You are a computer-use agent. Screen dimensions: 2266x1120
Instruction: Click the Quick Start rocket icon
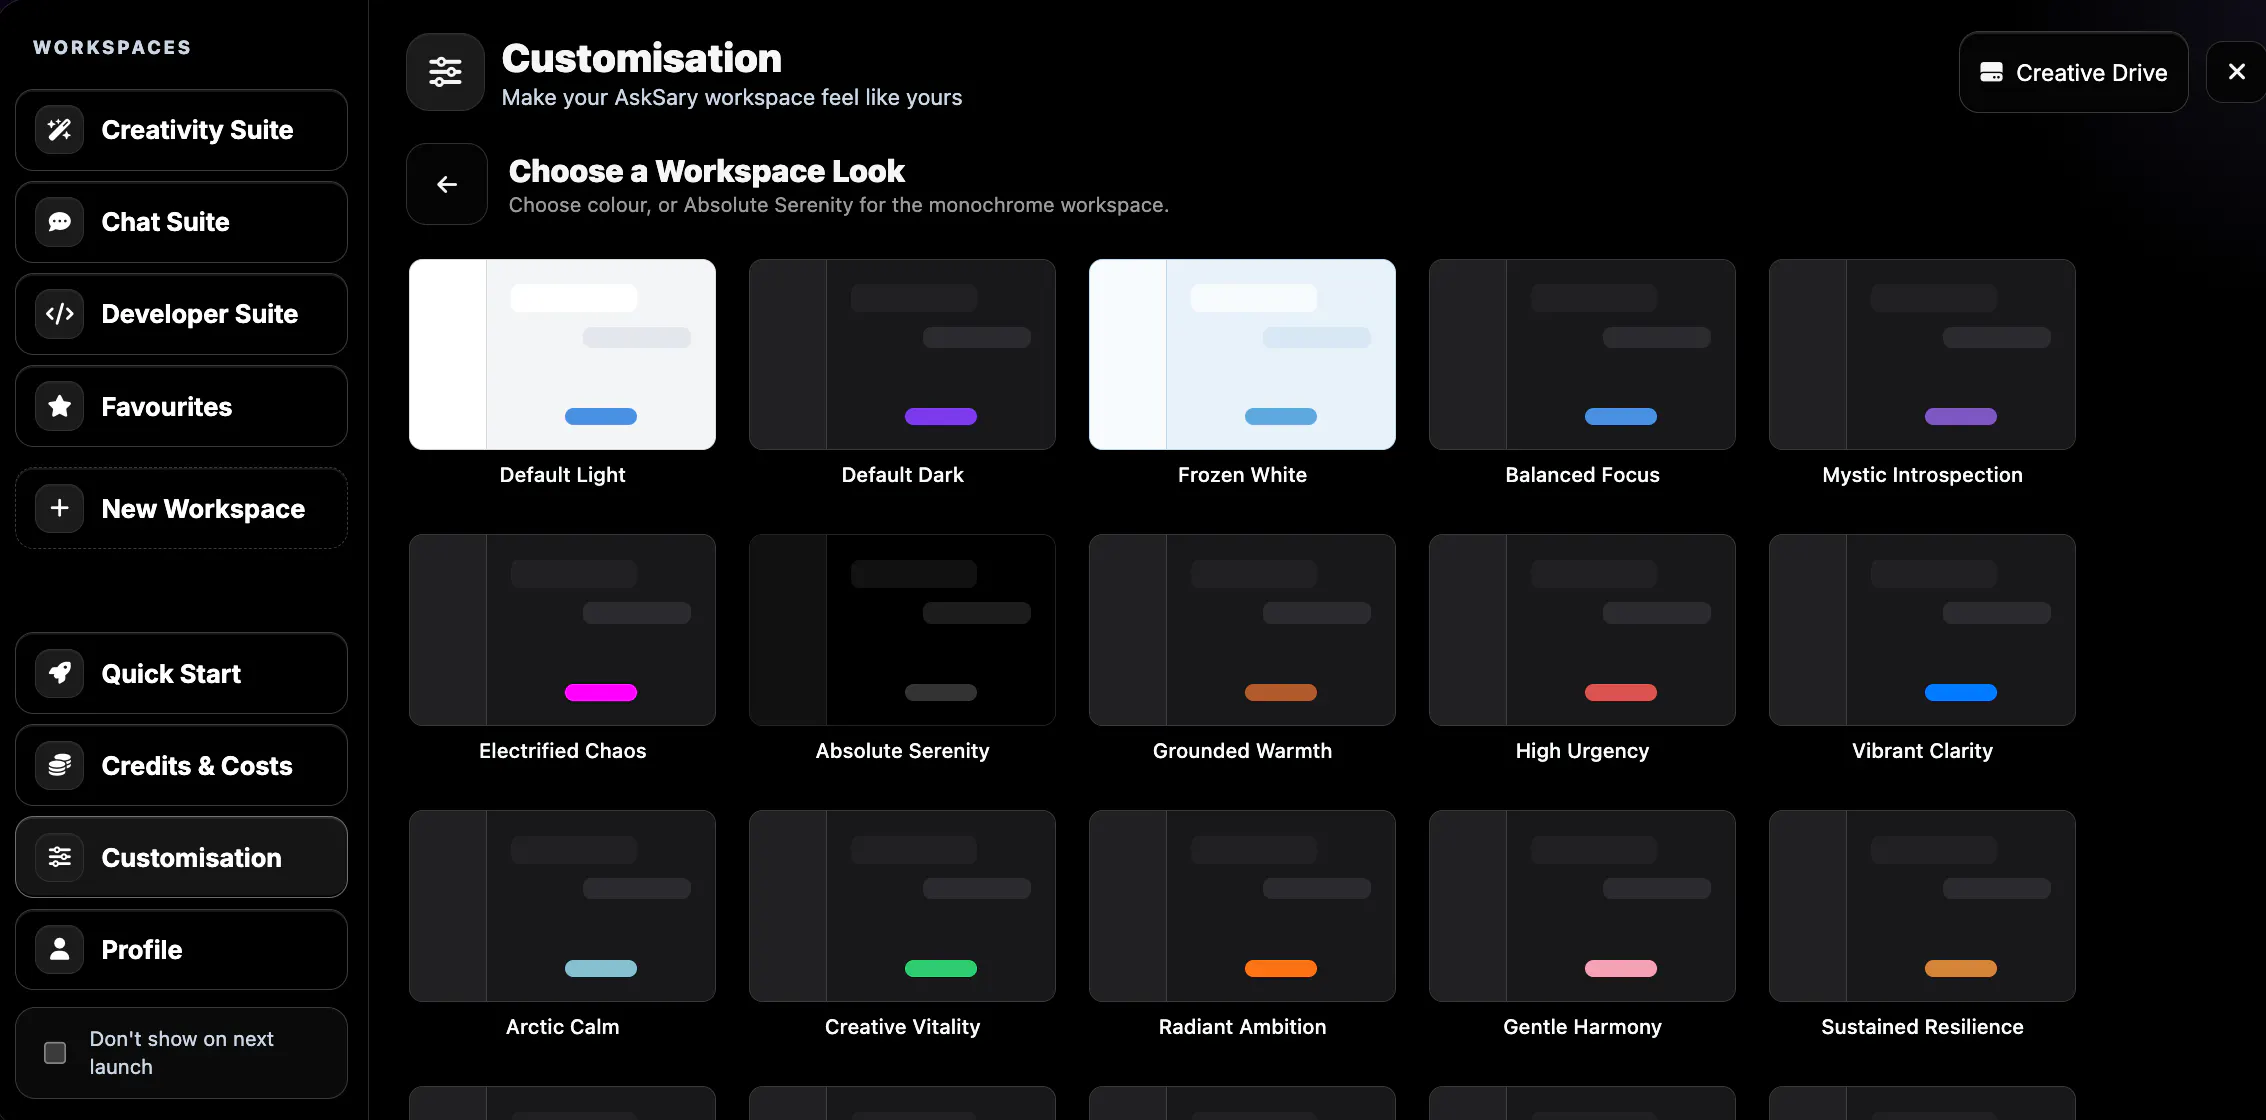tap(60, 673)
